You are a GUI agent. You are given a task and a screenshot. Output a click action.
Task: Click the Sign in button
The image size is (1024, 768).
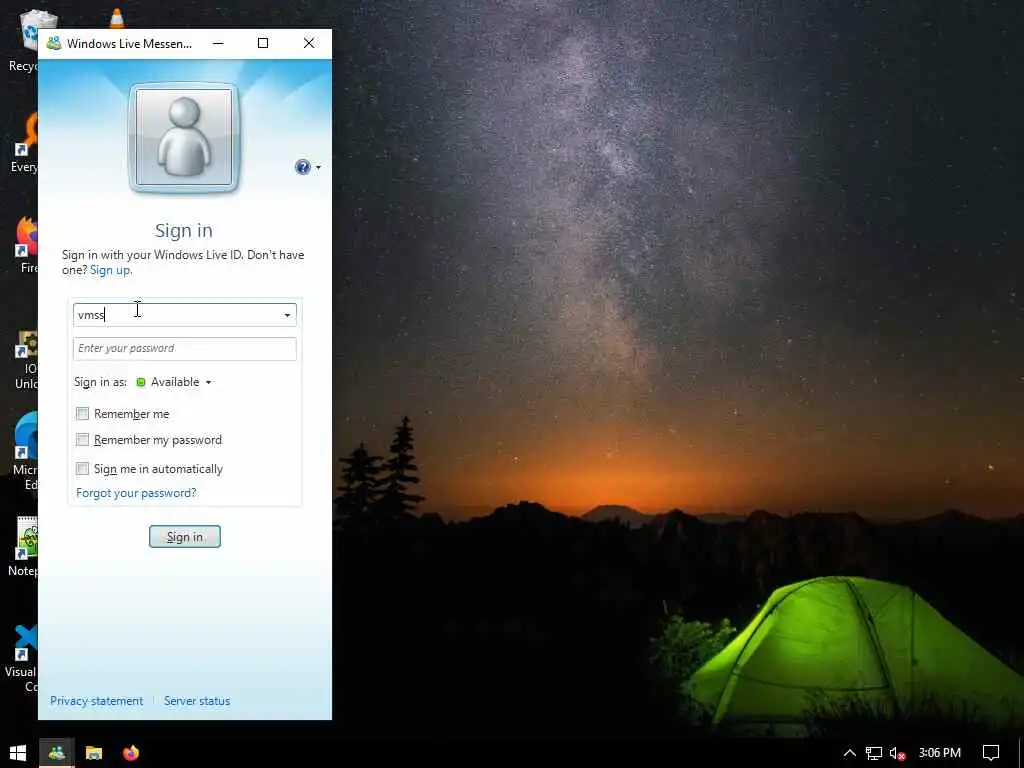point(185,537)
